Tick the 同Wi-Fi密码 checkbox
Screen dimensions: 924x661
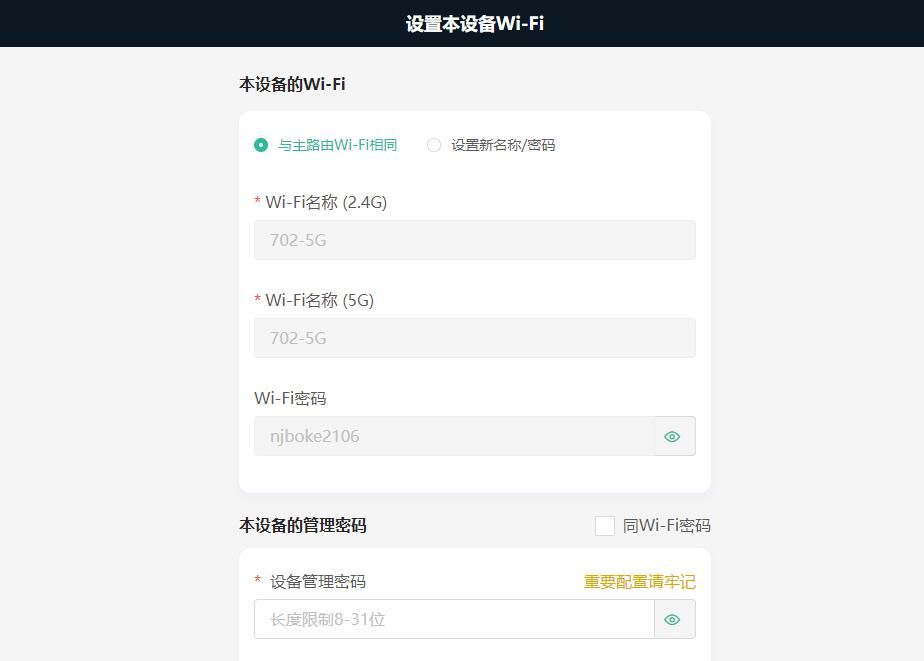pos(605,526)
